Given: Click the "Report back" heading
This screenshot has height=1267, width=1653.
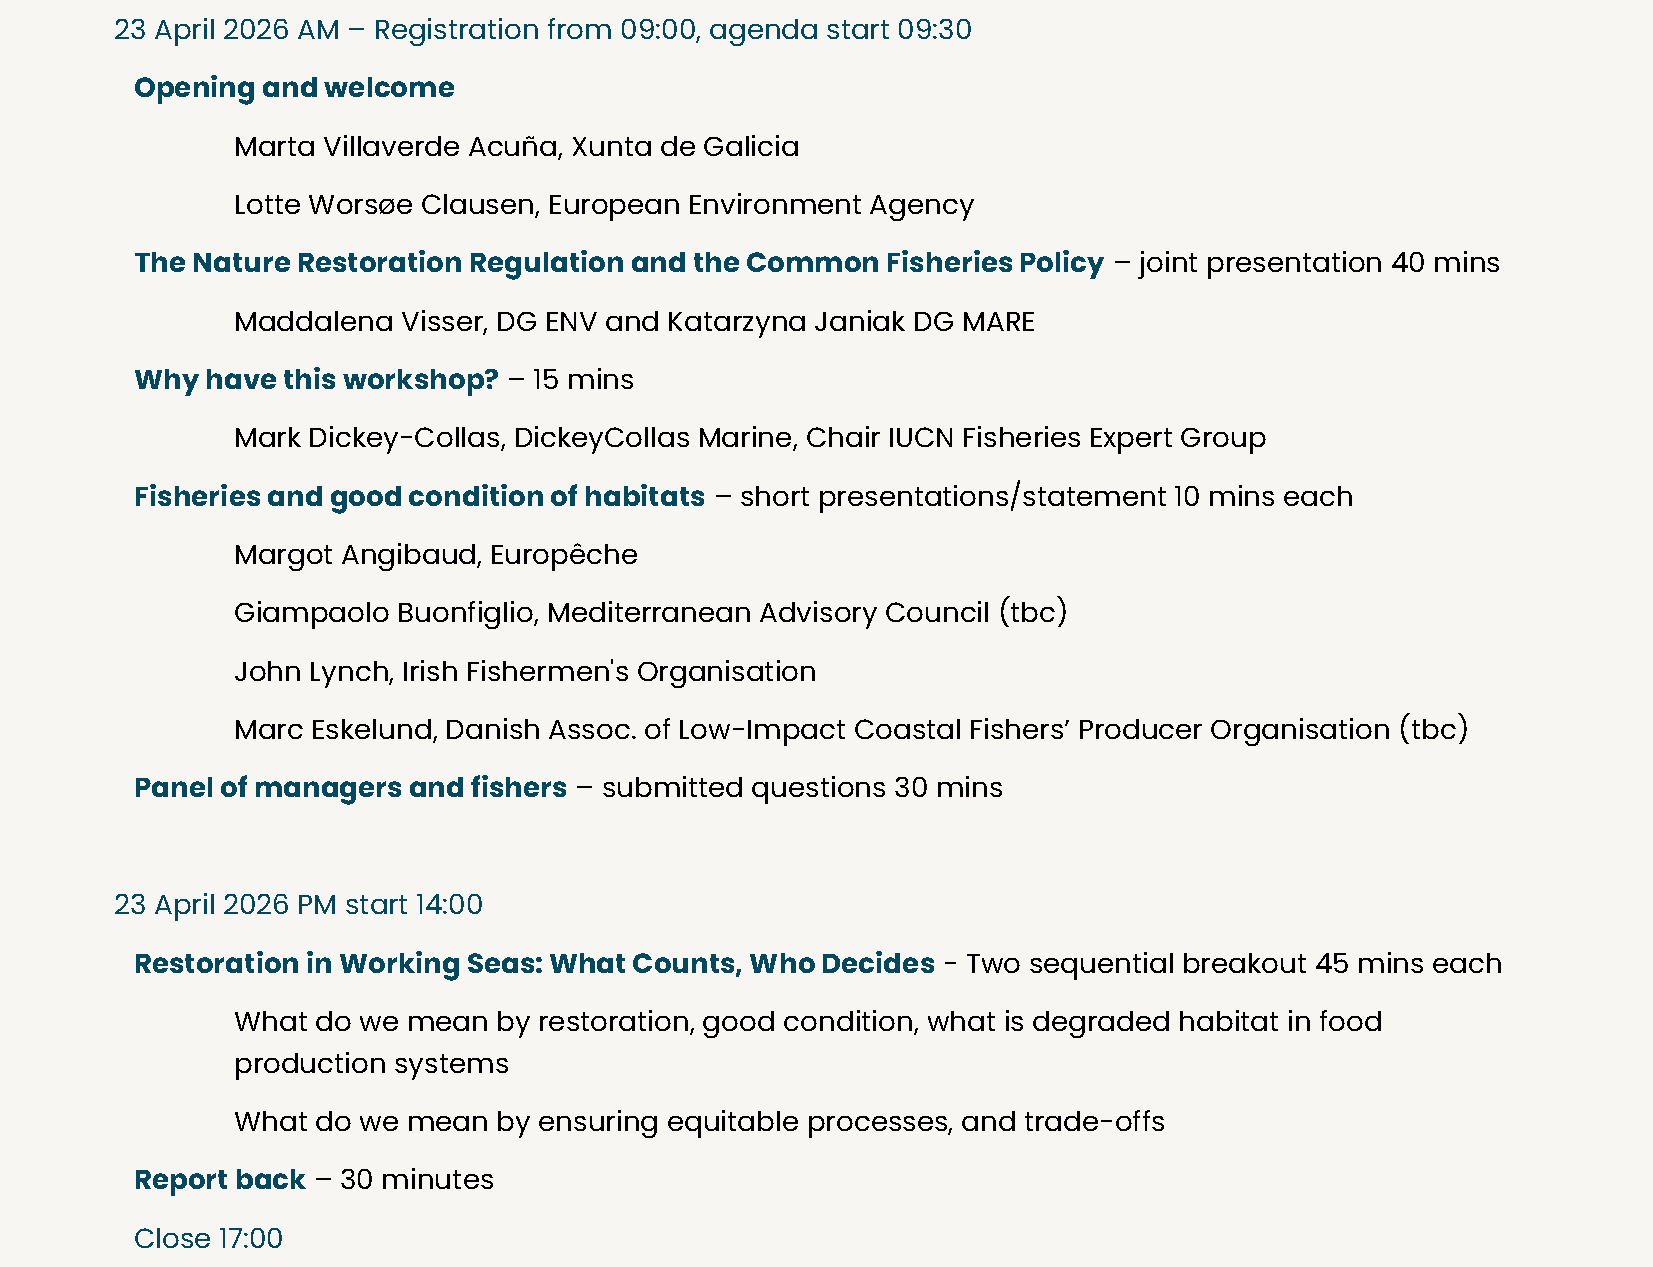Looking at the screenshot, I should pyautogui.click(x=220, y=1180).
